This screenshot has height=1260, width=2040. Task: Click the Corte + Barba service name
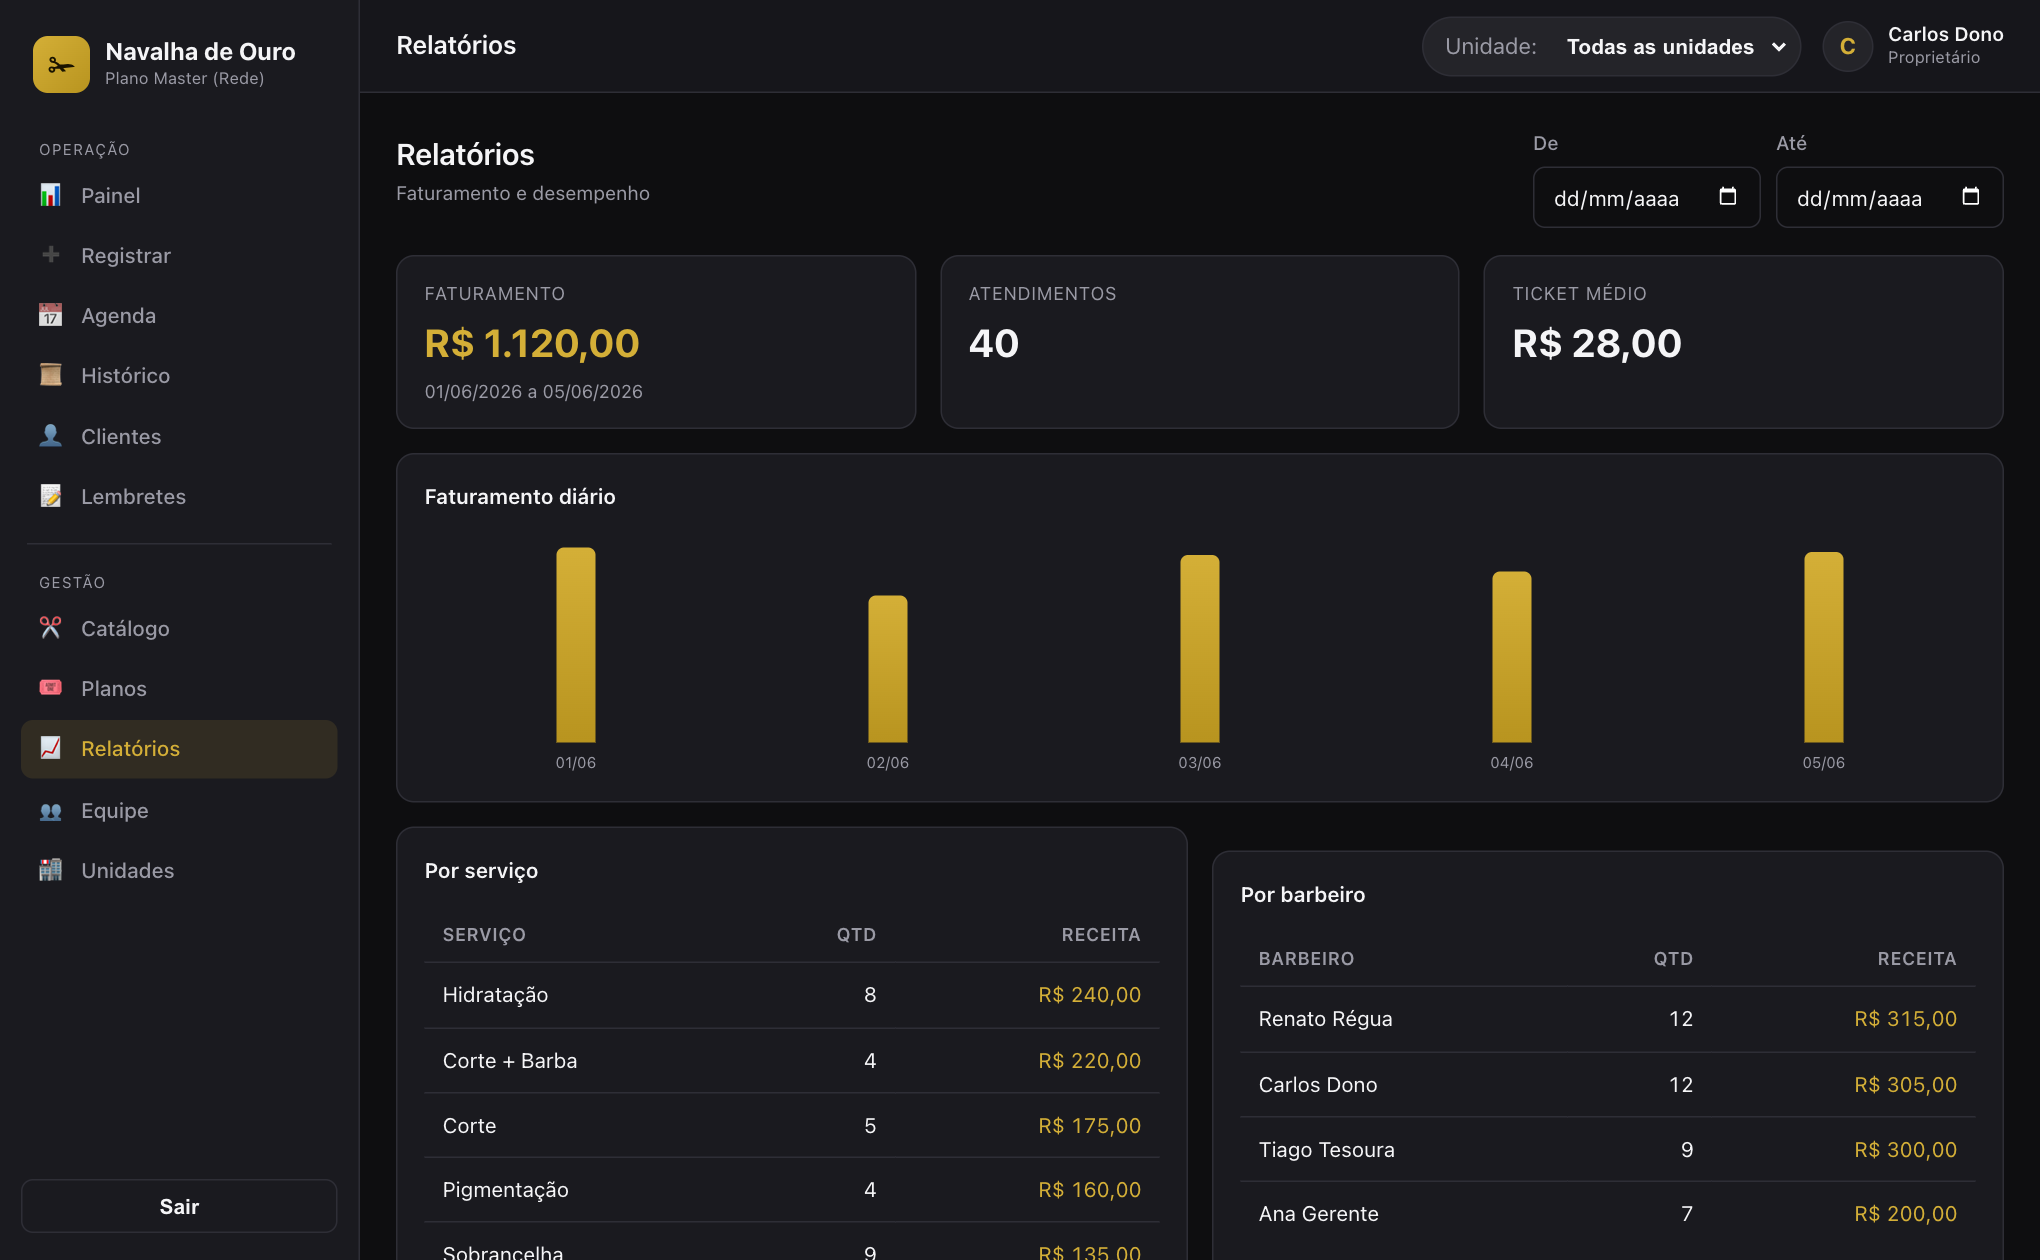pos(510,1060)
